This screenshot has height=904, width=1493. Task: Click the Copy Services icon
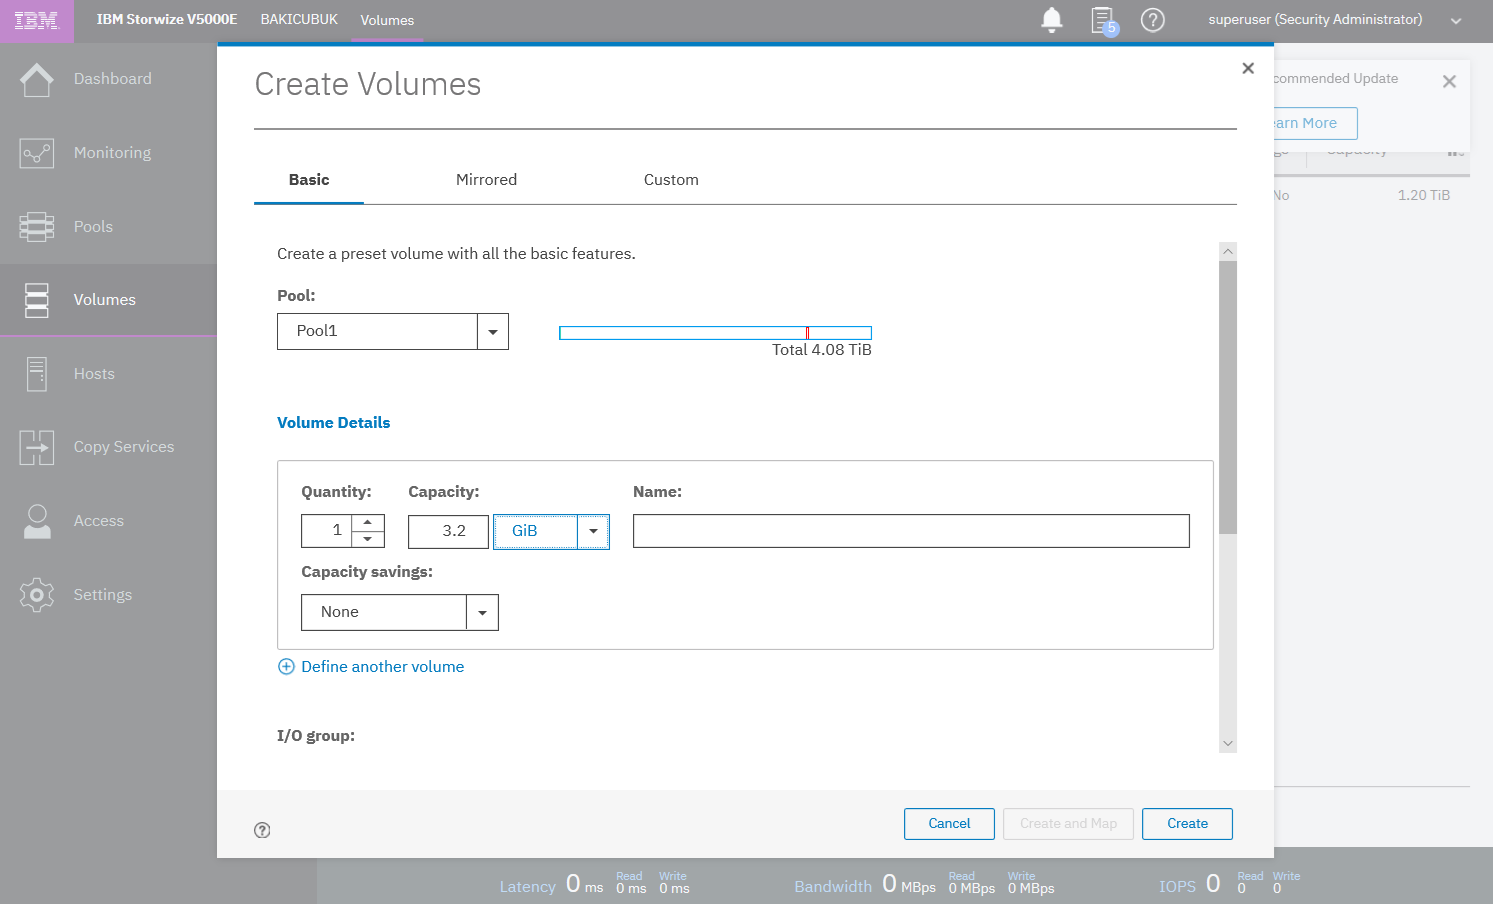coord(37,447)
